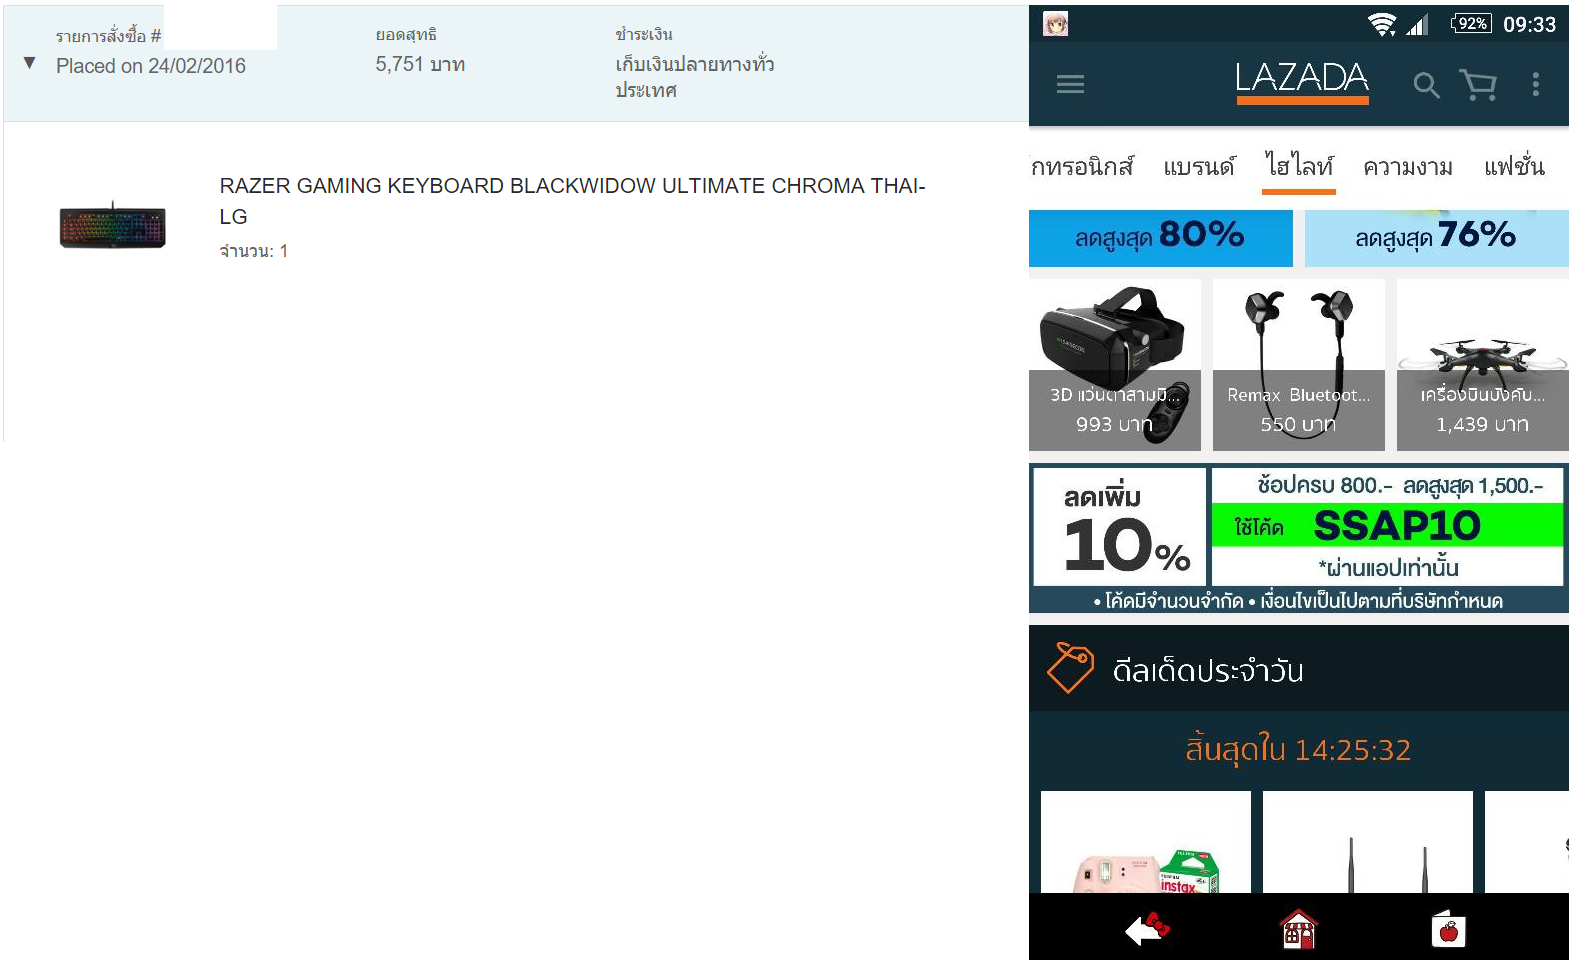Click the quantity จำนวน: 1 text
The image size is (1575, 960).
pos(254,251)
